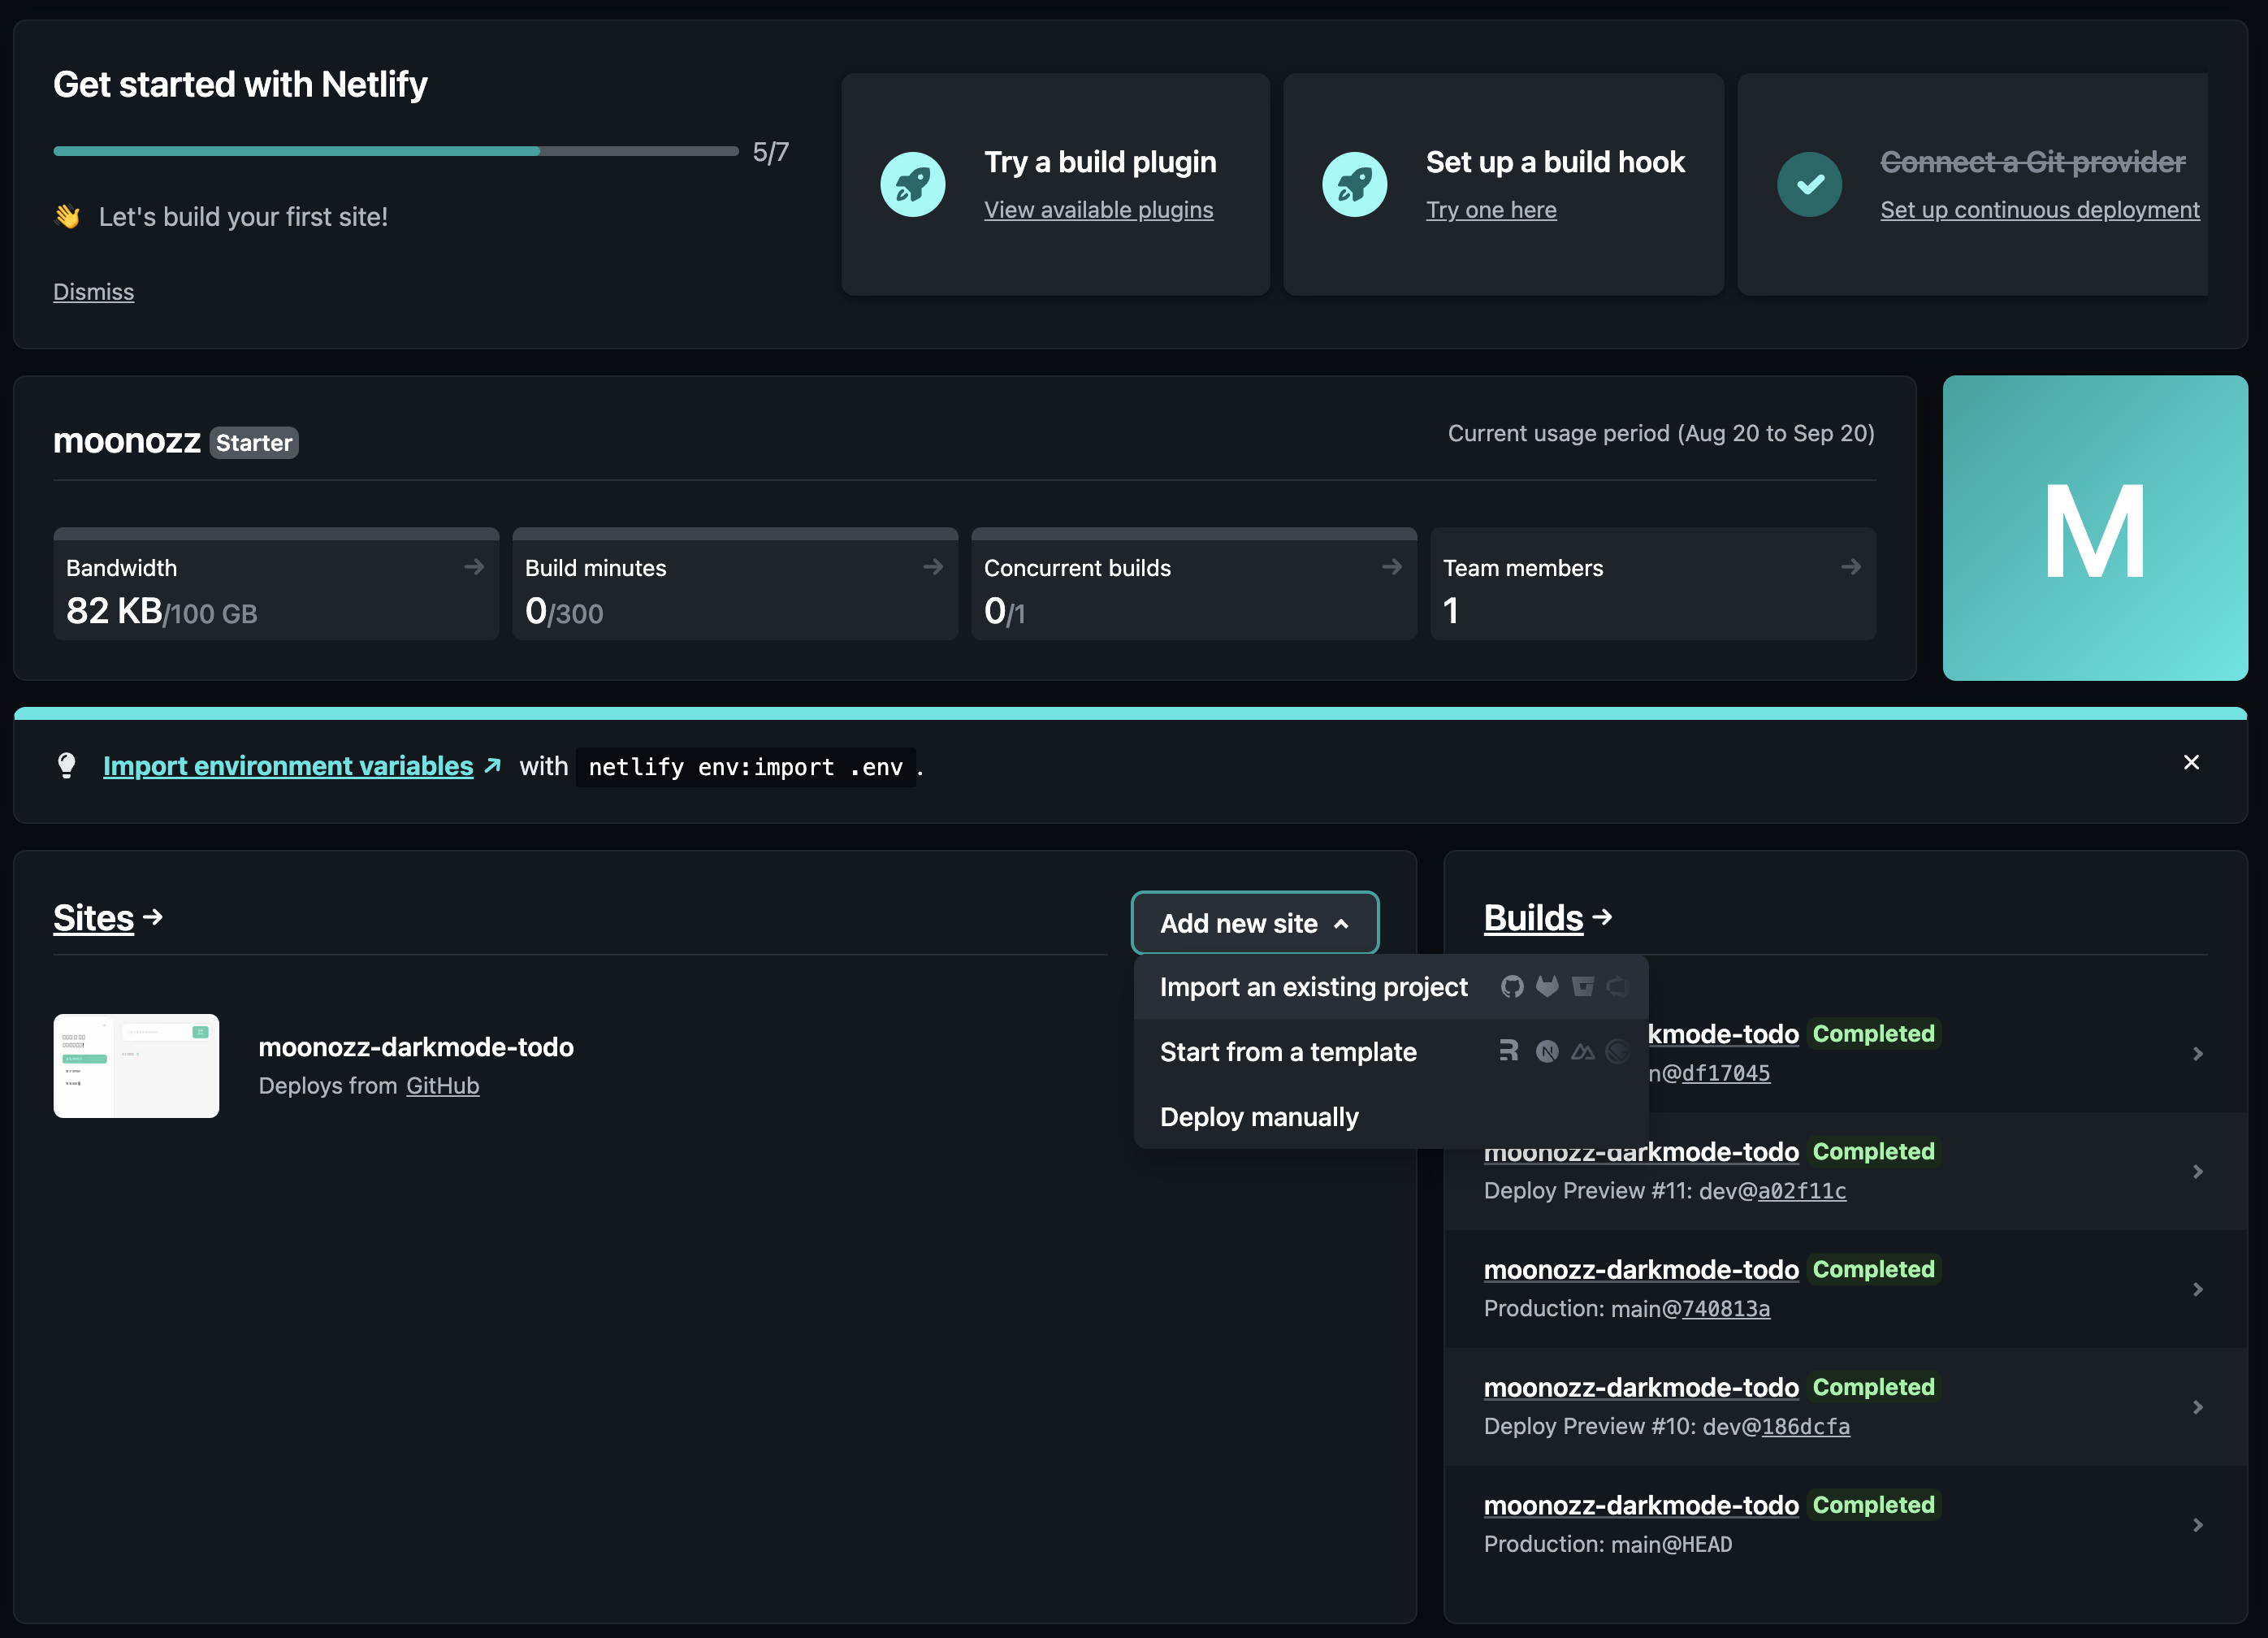Open View available plugins link
The height and width of the screenshot is (1638, 2268).
pyautogui.click(x=1098, y=210)
